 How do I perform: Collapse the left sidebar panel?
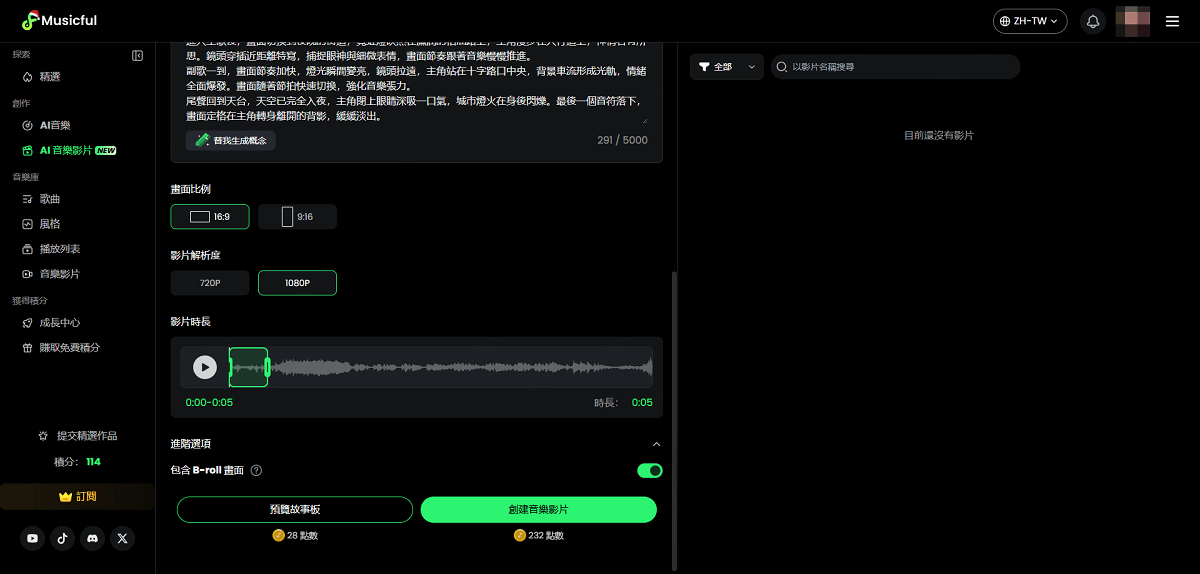click(x=138, y=55)
